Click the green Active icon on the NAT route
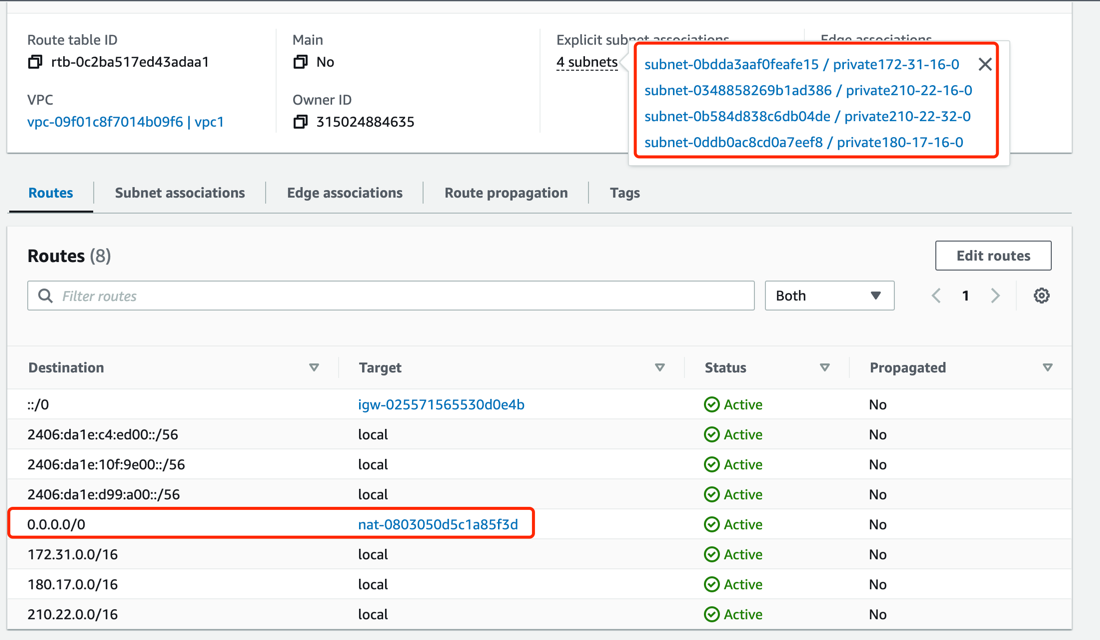 713,524
